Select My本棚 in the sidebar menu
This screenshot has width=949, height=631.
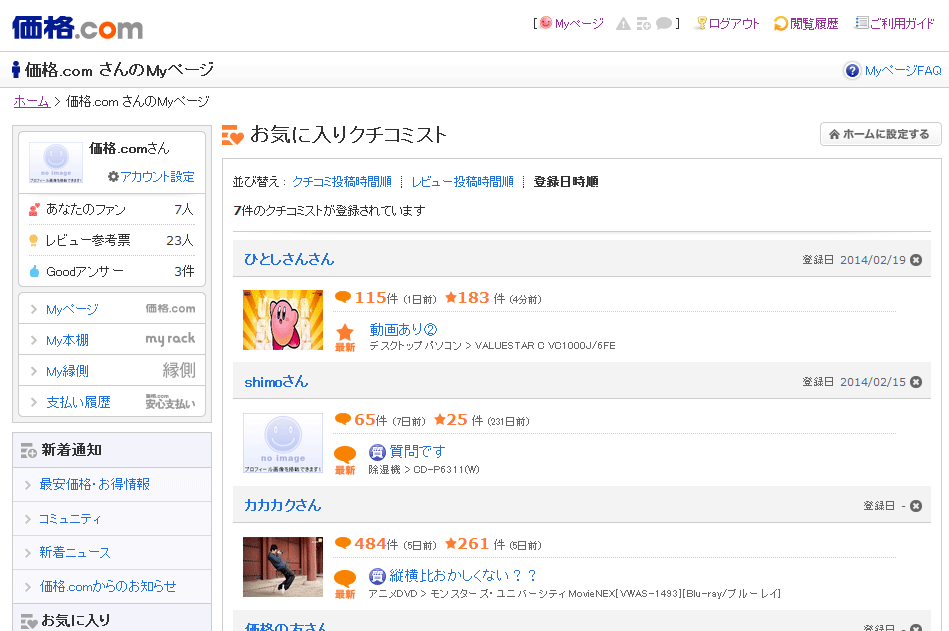pyautogui.click(x=112, y=340)
